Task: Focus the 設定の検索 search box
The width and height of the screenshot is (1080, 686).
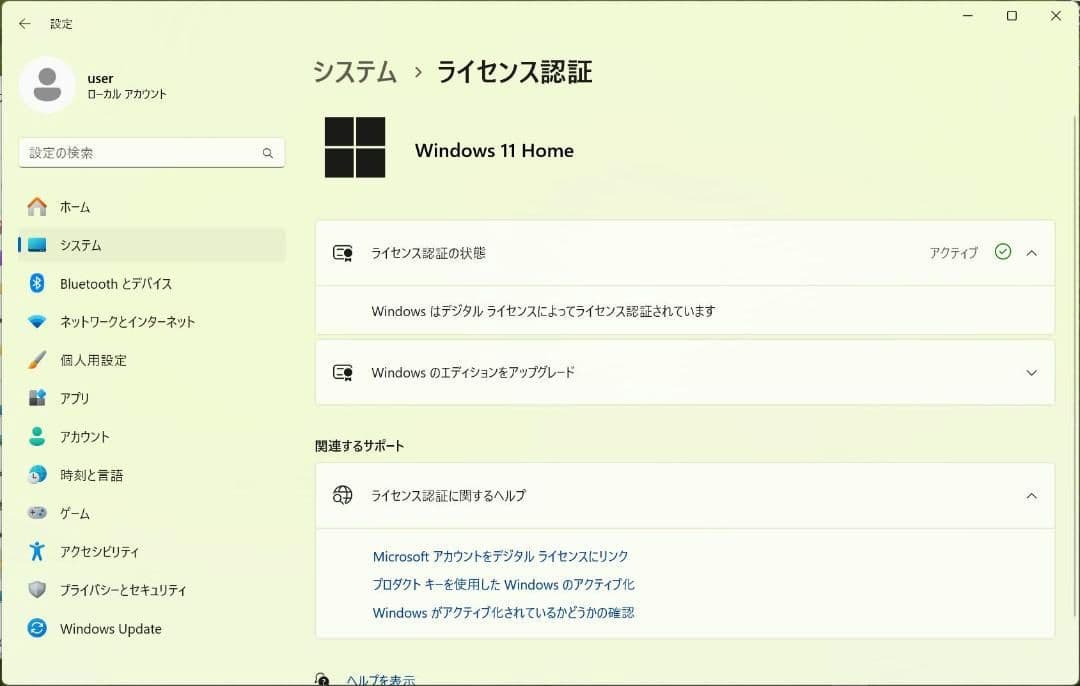Action: pyautogui.click(x=152, y=153)
